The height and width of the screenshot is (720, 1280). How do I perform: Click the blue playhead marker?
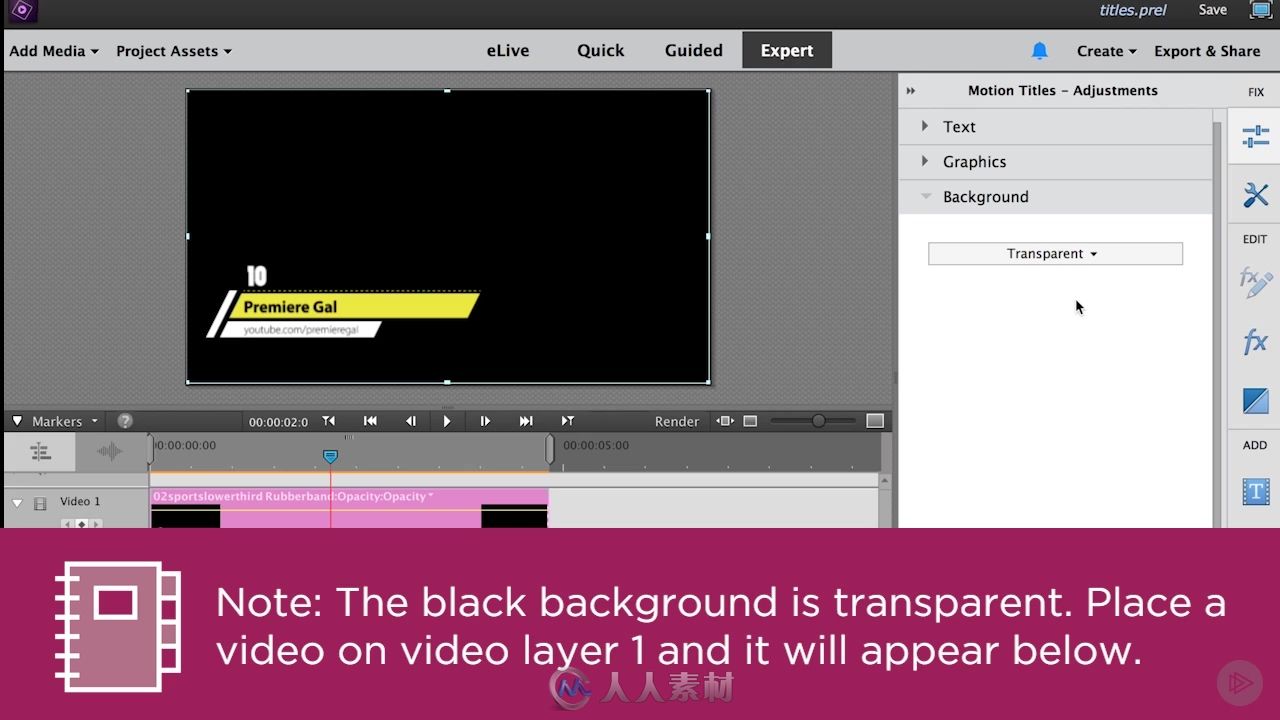pyautogui.click(x=330, y=456)
